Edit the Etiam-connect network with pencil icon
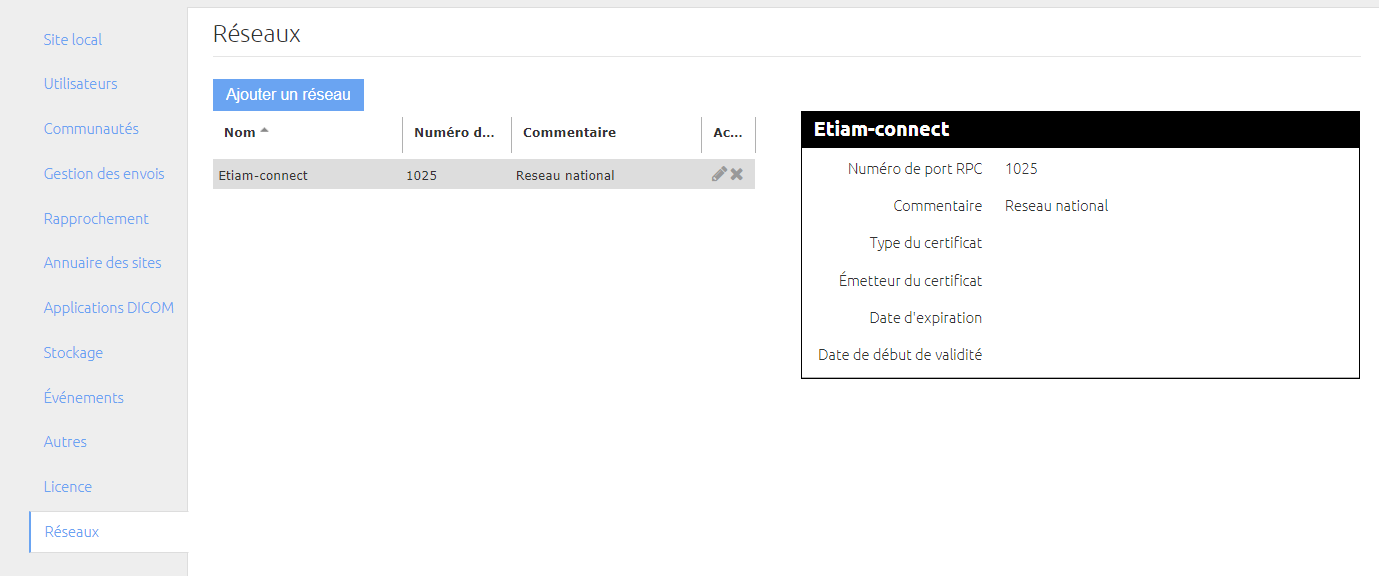This screenshot has width=1379, height=576. [x=719, y=174]
